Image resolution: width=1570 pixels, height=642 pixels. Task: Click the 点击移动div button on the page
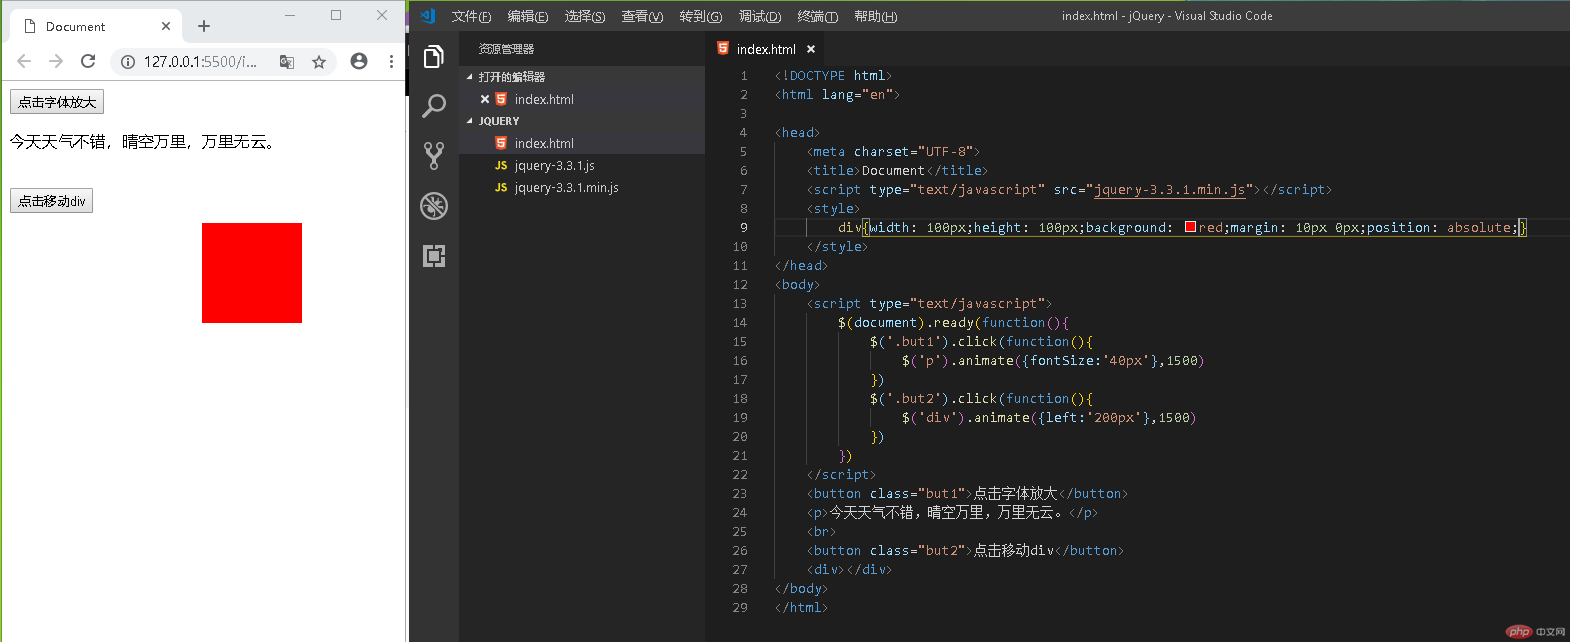point(51,201)
